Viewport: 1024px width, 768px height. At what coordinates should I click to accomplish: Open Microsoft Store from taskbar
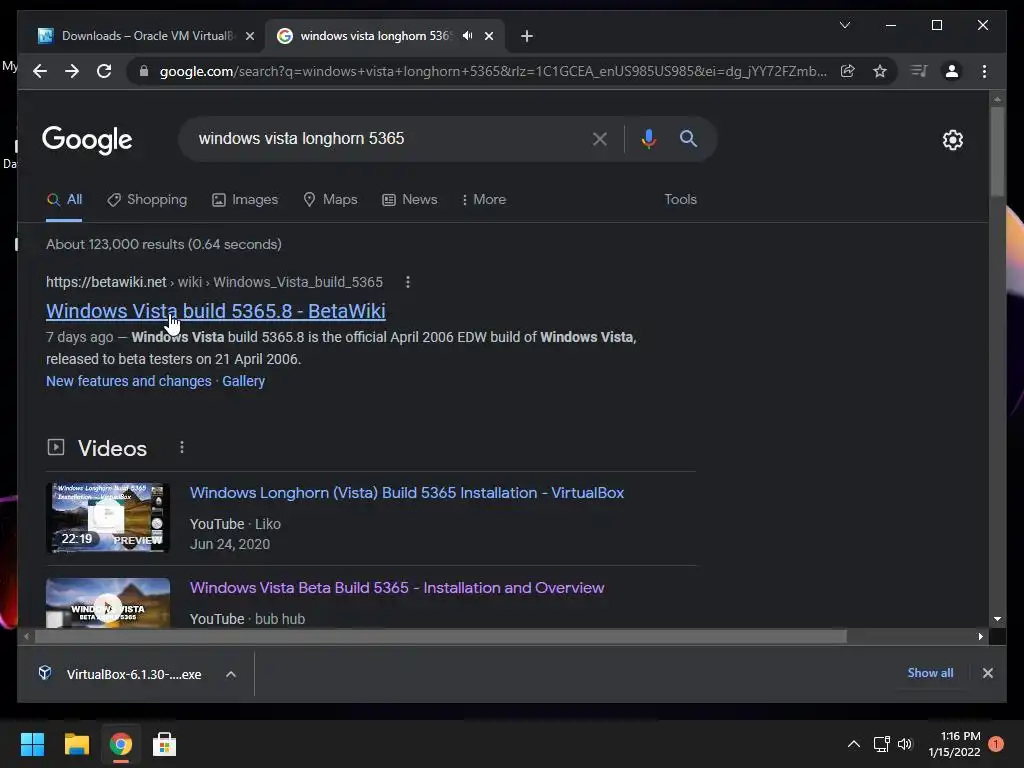tap(165, 744)
